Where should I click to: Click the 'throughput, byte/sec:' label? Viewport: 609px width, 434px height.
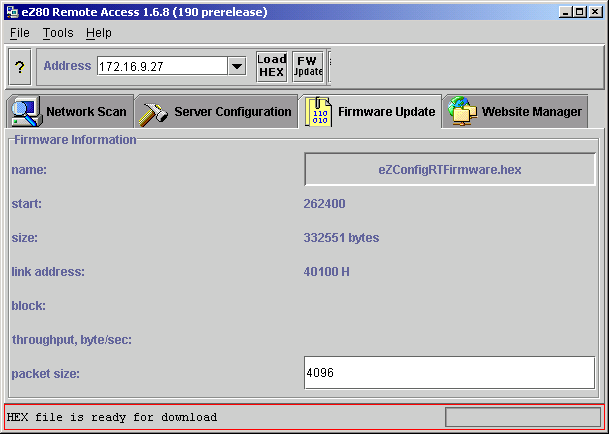pyautogui.click(x=72, y=340)
